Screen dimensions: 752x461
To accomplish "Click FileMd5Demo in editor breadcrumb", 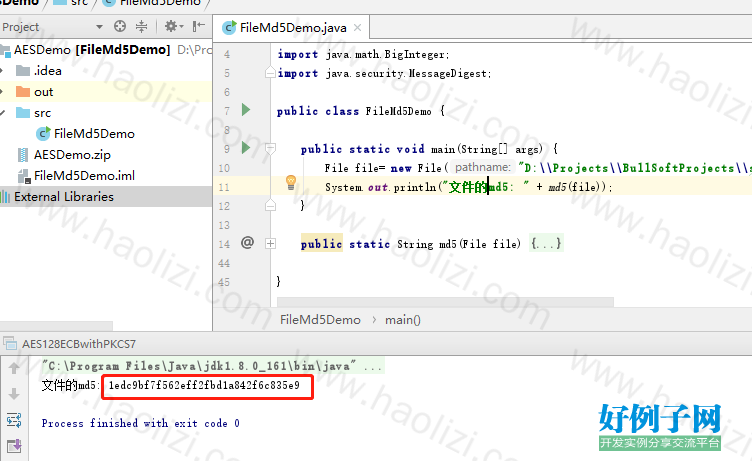I will [x=320, y=320].
